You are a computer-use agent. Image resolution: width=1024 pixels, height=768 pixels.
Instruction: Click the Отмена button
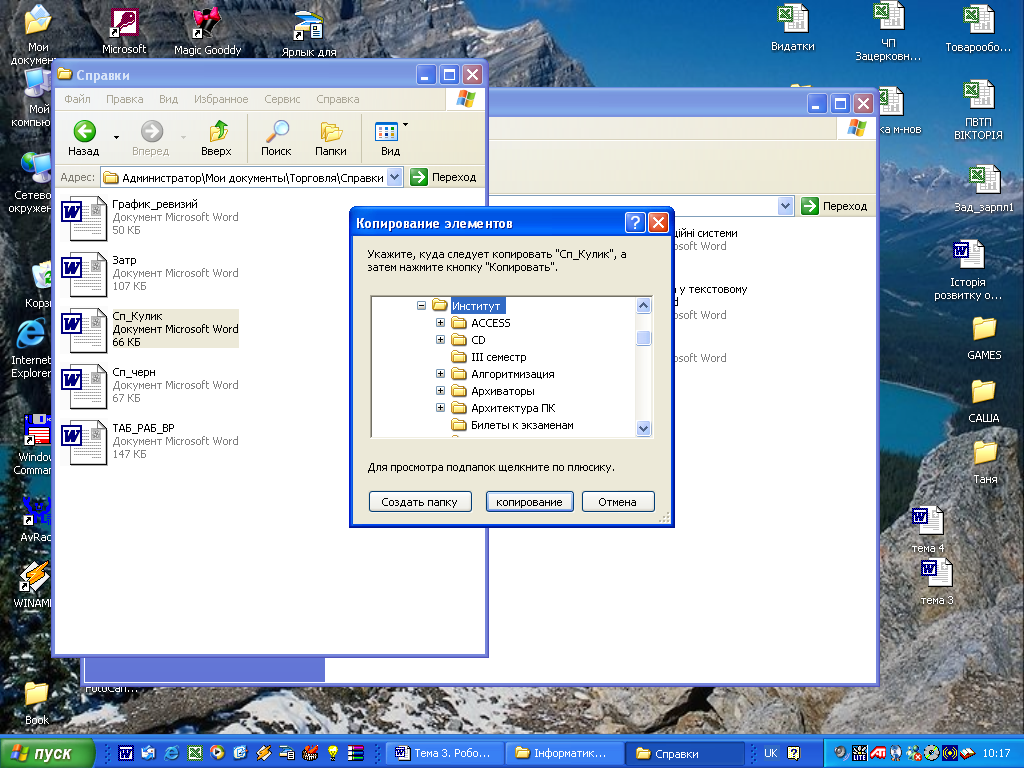618,502
